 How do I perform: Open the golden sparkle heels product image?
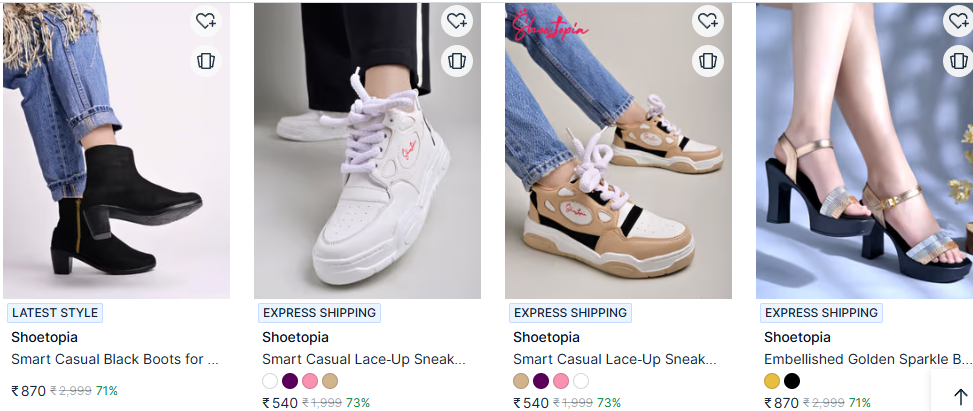pos(864,151)
